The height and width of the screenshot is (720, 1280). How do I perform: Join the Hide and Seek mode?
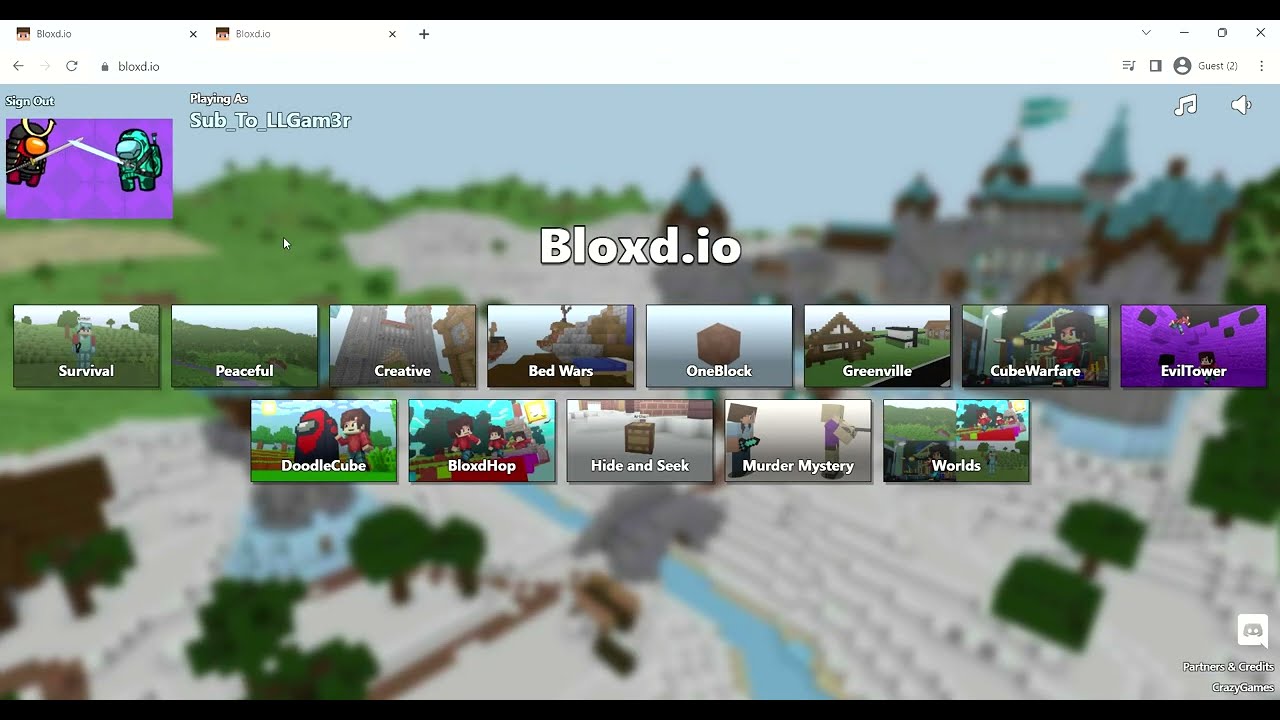coord(640,441)
